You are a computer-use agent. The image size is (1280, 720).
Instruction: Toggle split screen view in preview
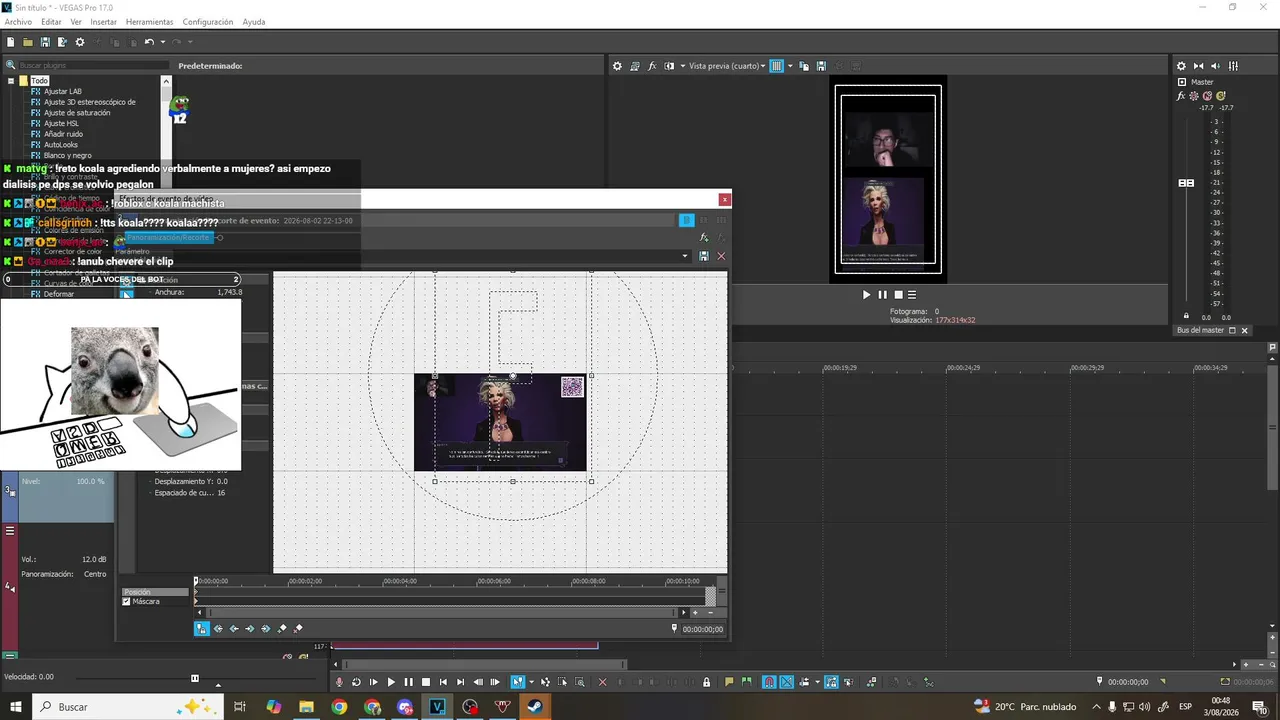pos(669,66)
